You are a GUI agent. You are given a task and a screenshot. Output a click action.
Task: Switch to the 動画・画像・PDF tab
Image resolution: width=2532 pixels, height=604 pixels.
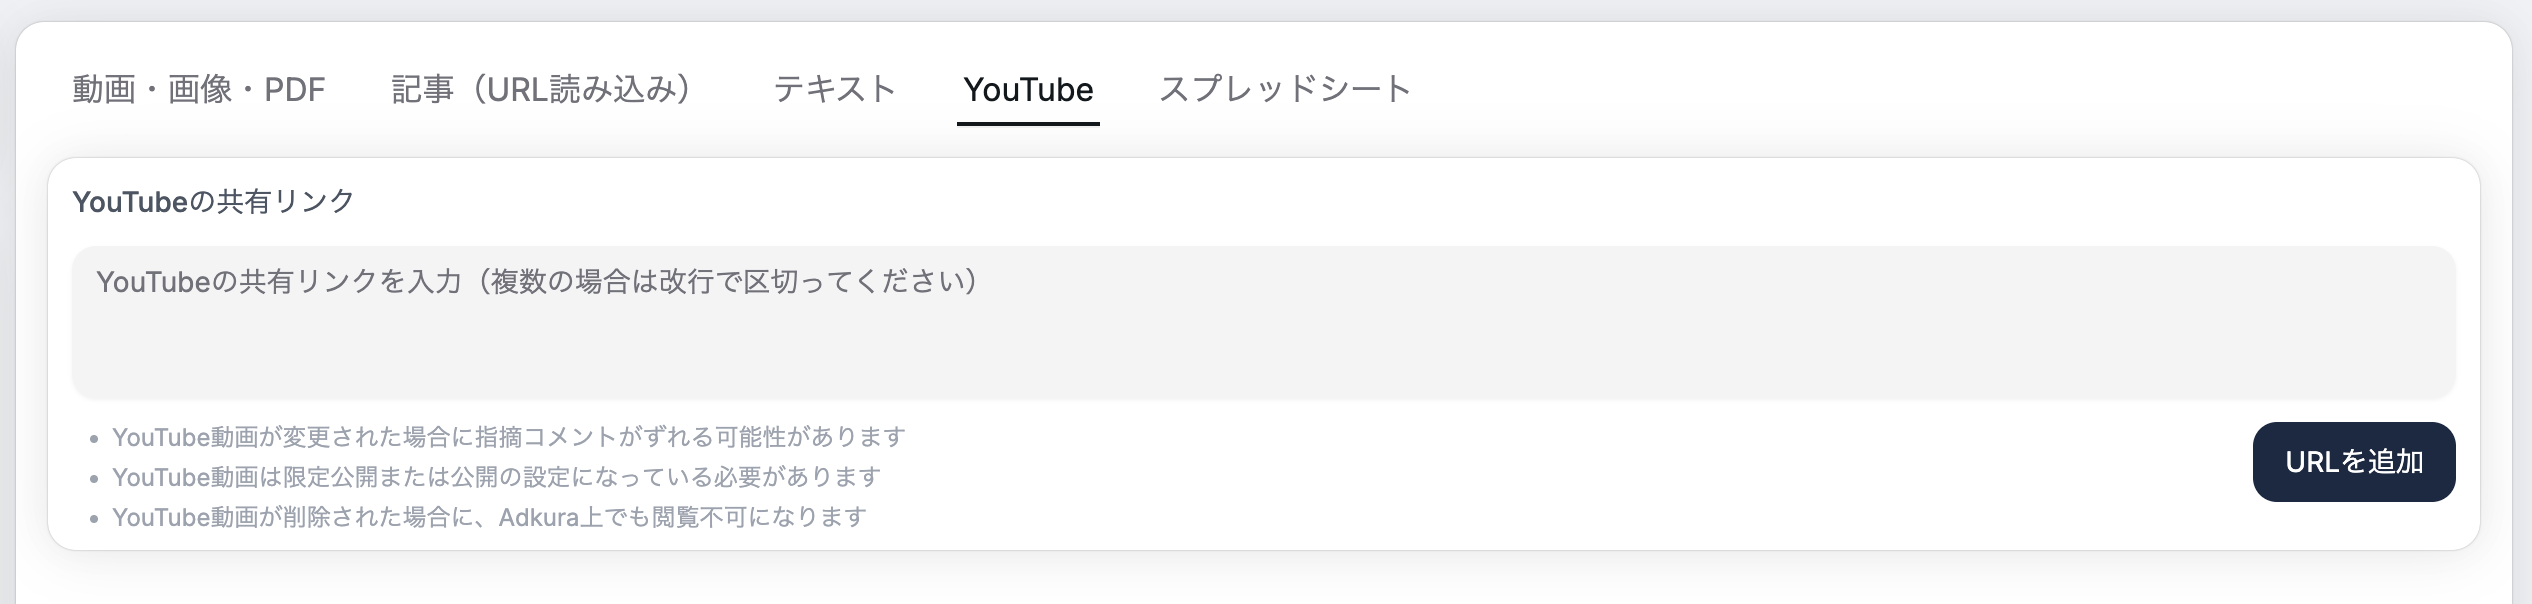pyautogui.click(x=198, y=89)
